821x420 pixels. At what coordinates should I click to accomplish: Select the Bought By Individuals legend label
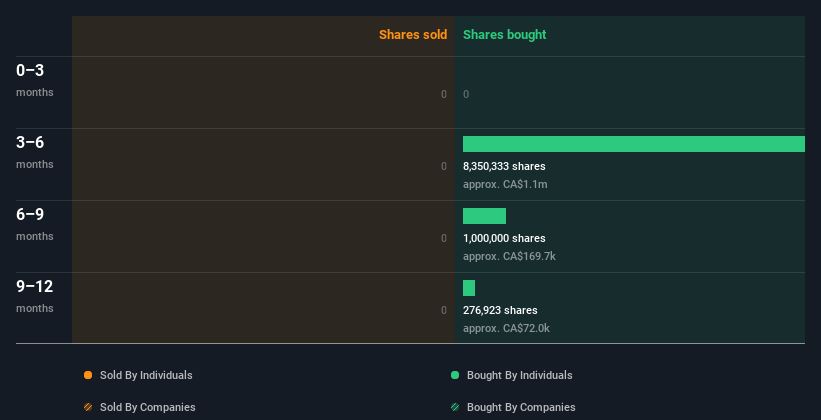(519, 375)
